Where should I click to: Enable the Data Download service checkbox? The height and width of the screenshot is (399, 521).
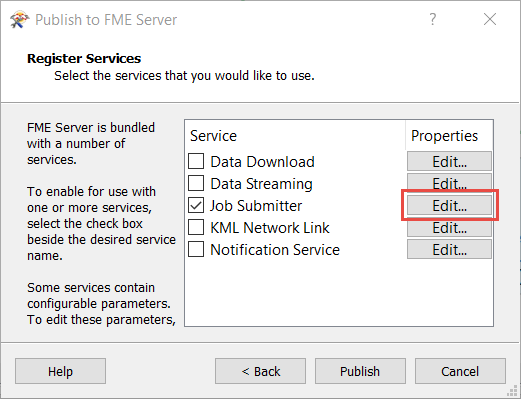pyautogui.click(x=196, y=161)
